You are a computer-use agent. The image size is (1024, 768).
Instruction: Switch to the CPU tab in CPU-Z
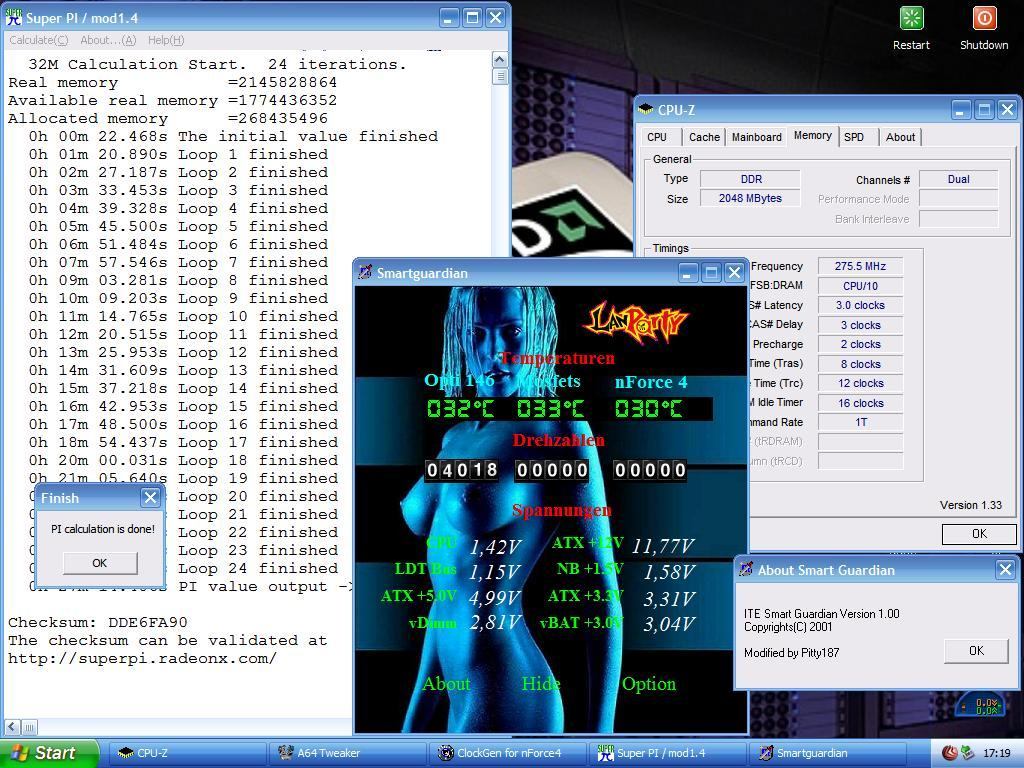pyautogui.click(x=657, y=137)
